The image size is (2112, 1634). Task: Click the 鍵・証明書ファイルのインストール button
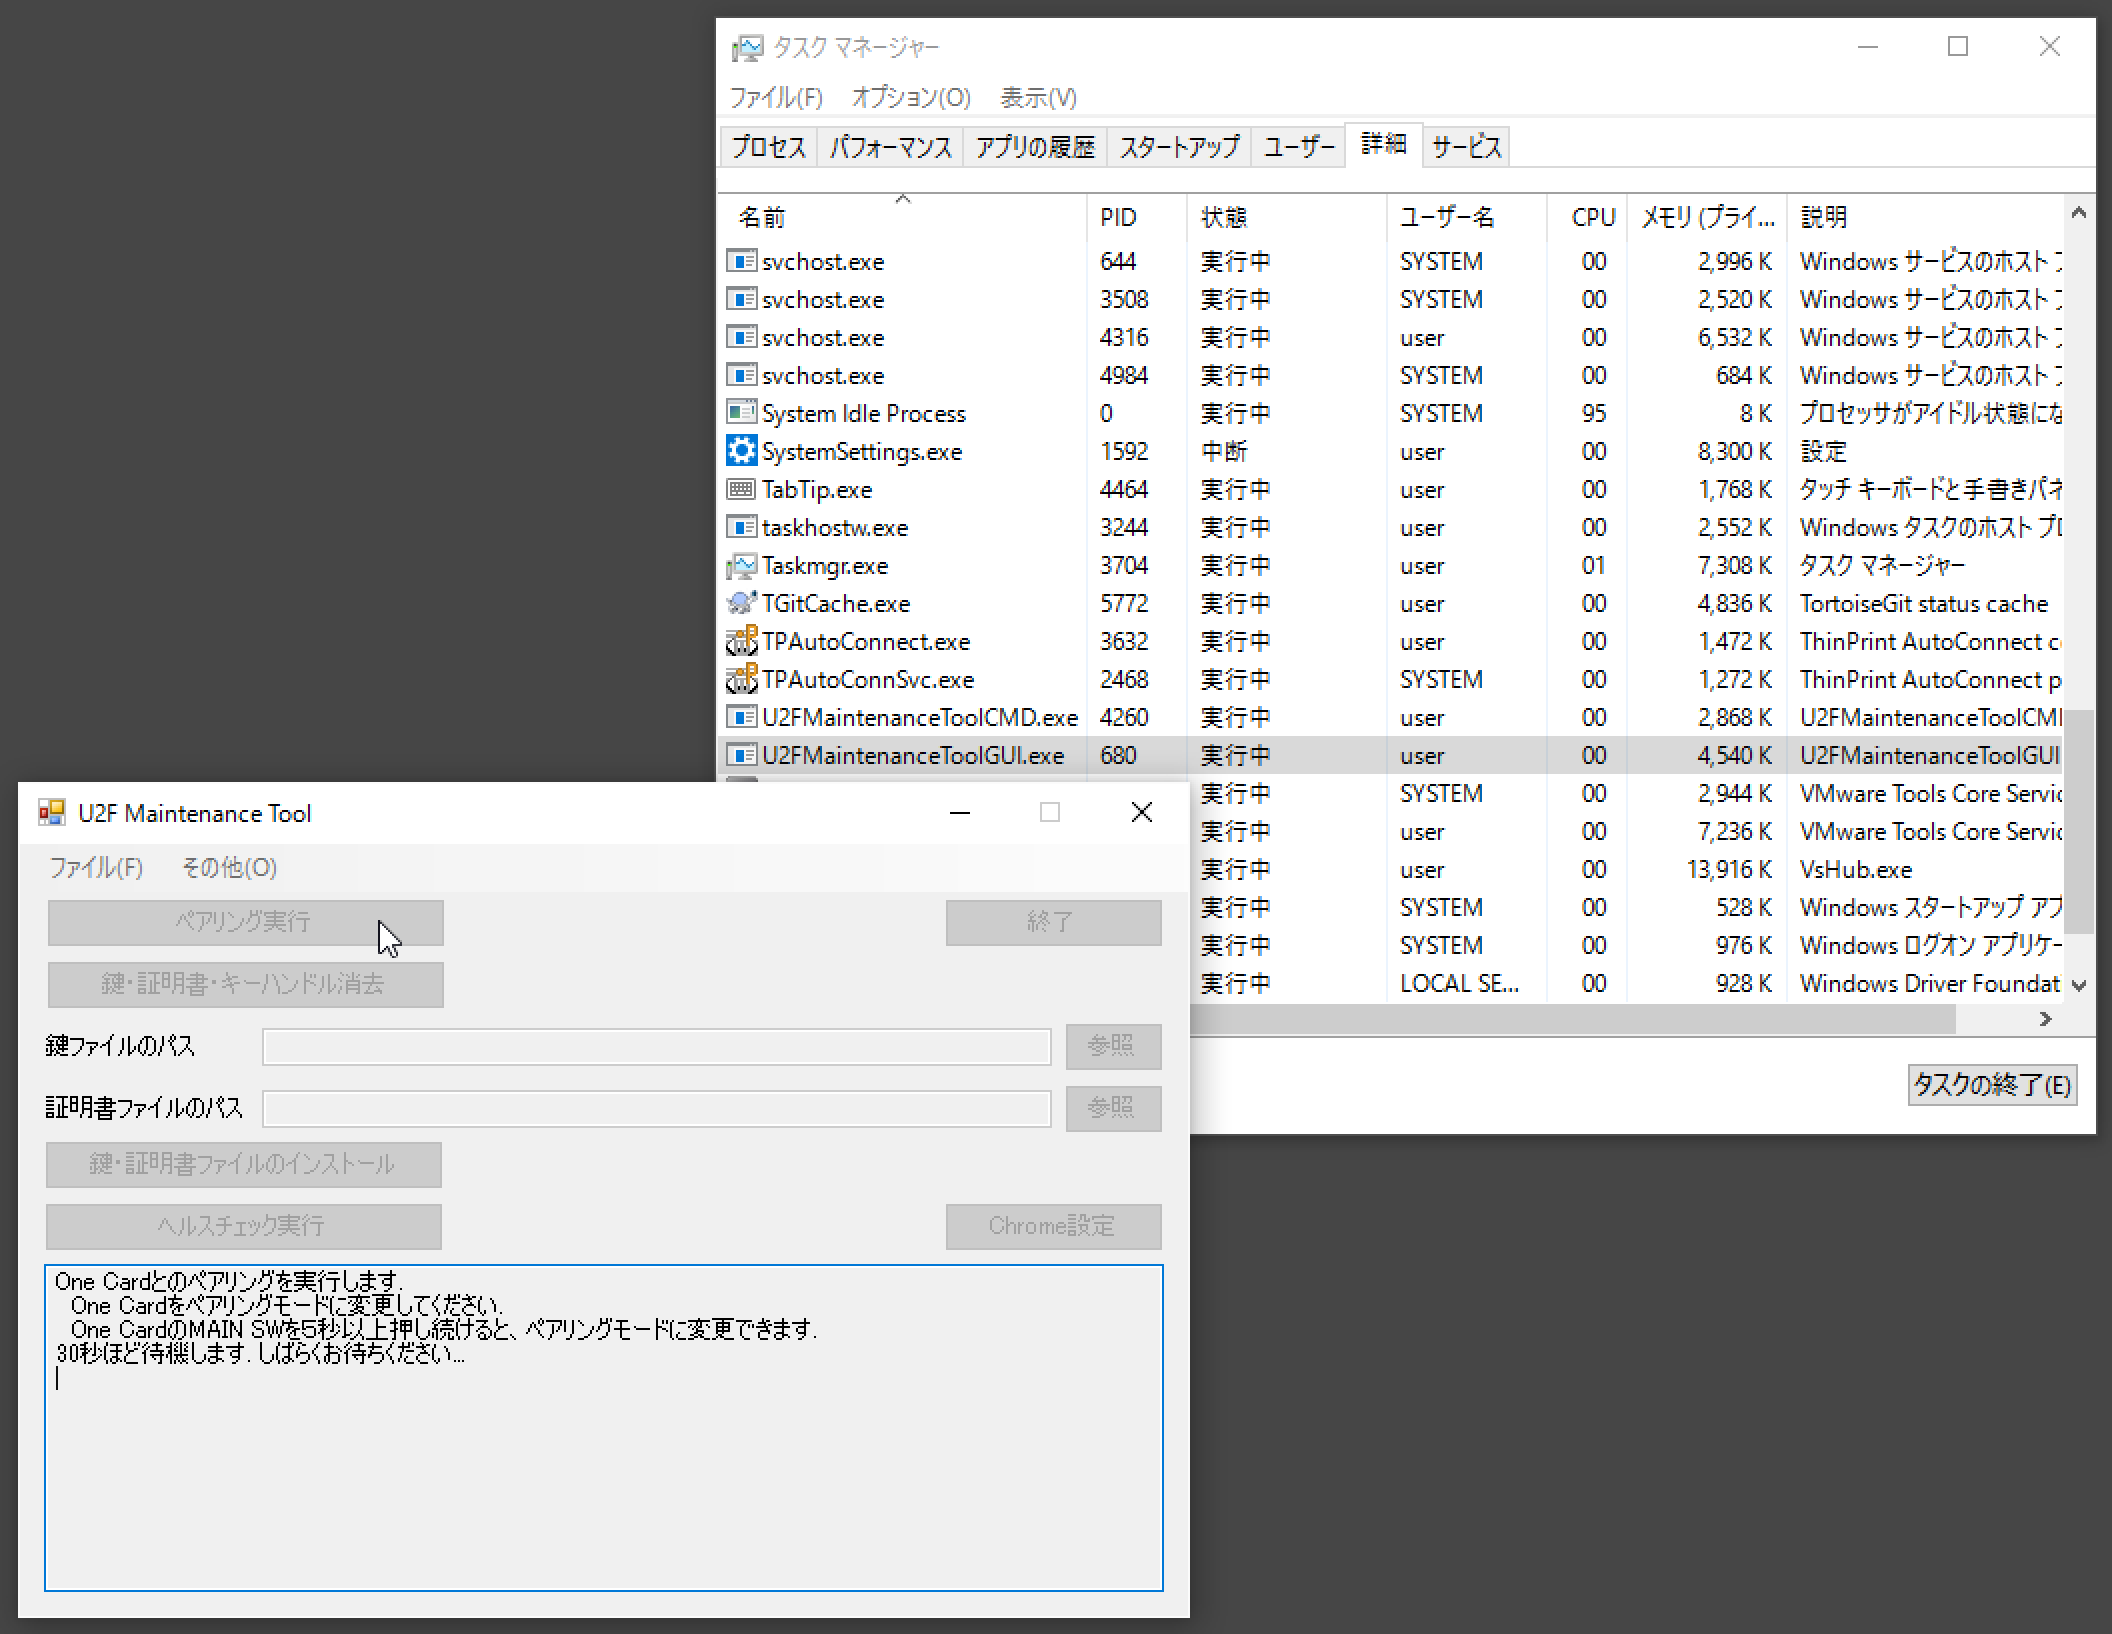243,1164
